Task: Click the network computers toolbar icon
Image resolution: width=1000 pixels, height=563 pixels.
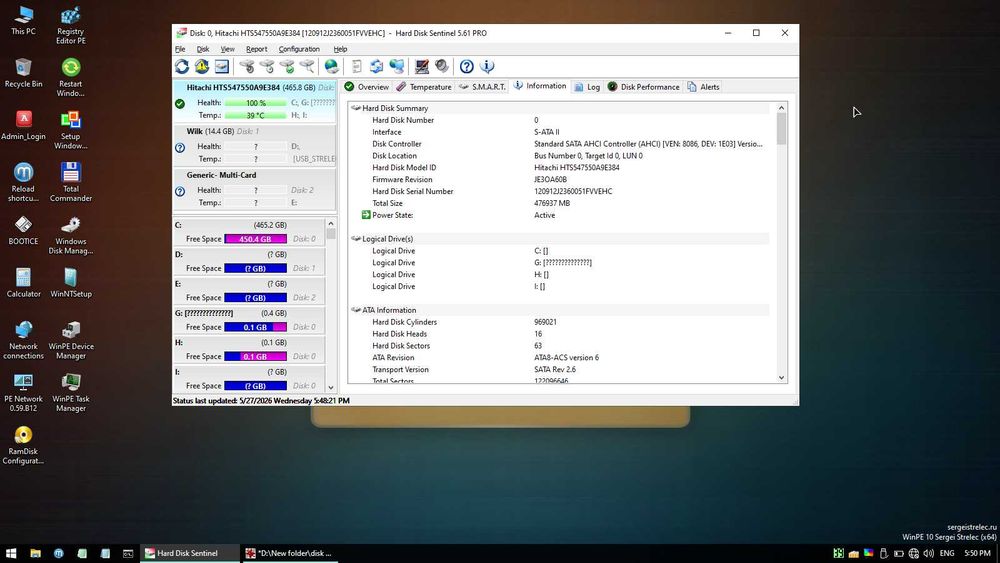Action: point(397,66)
